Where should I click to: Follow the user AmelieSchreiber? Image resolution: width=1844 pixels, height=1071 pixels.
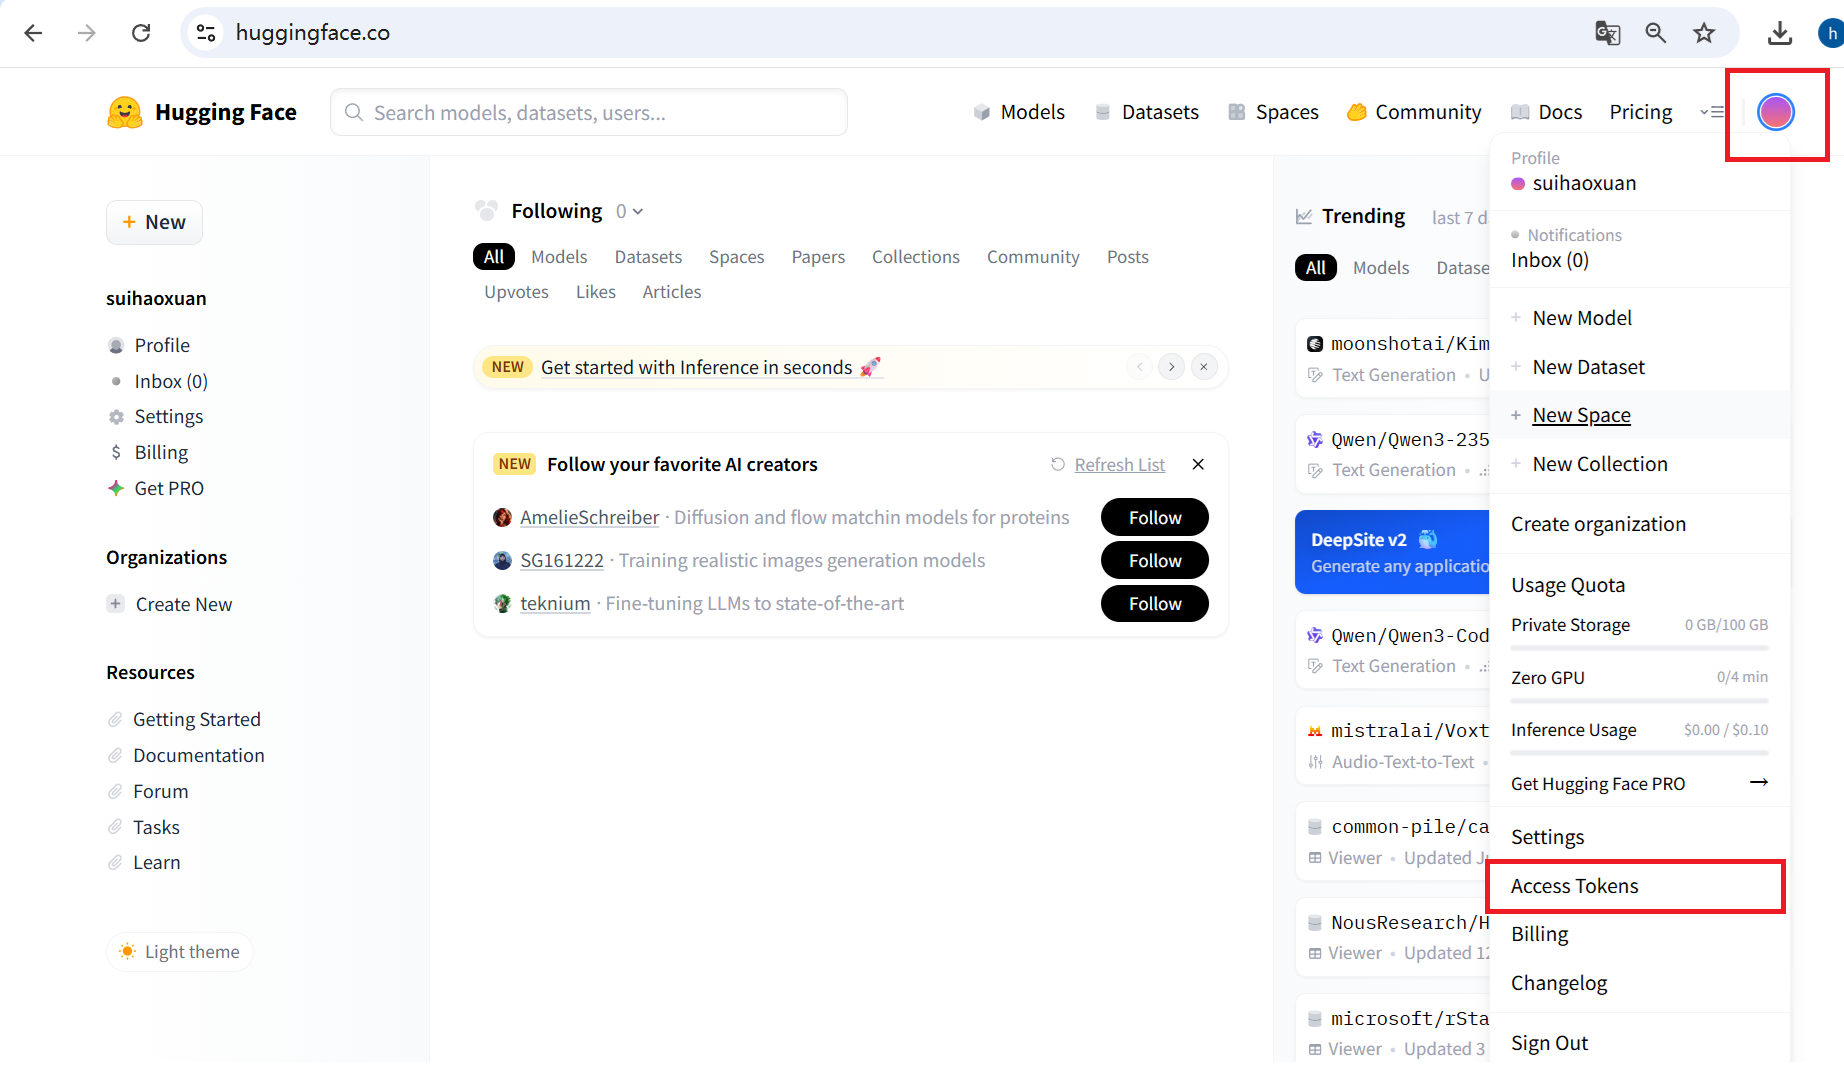pos(1154,517)
